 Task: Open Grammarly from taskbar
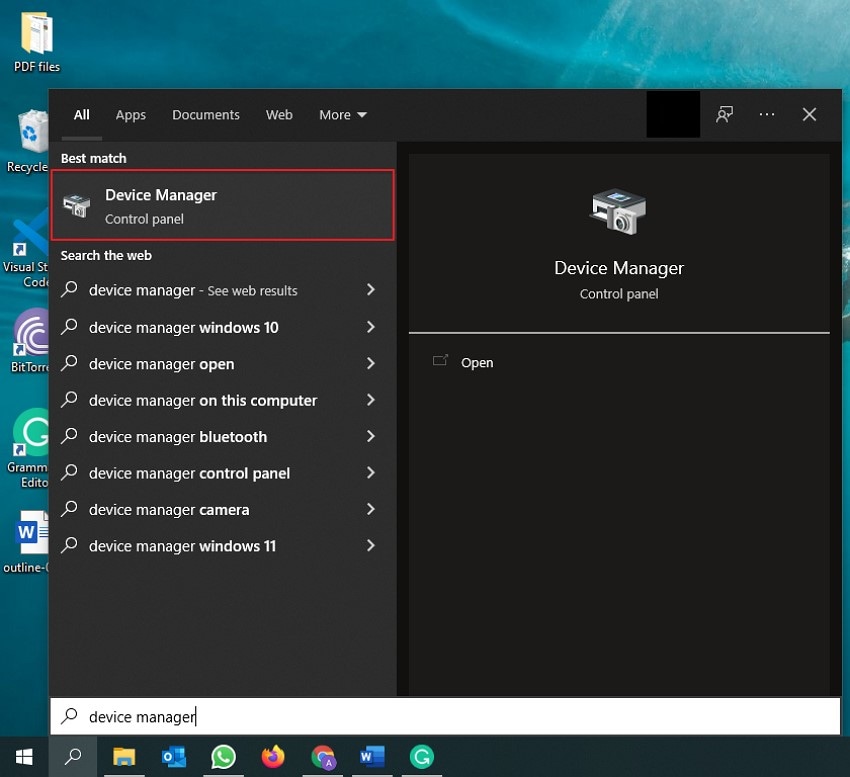coord(422,757)
